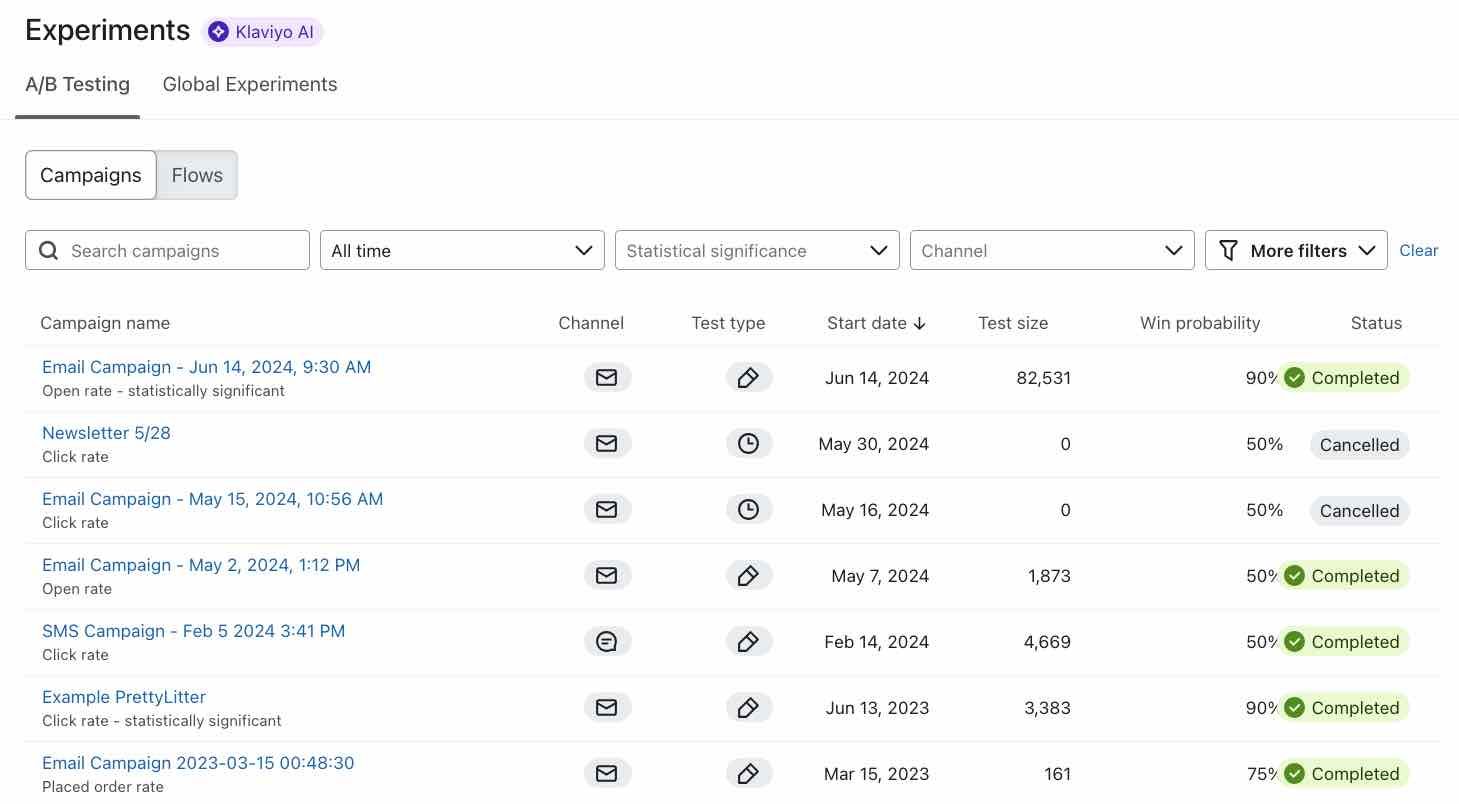Open the Example PrettyLitter campaign

pos(123,696)
